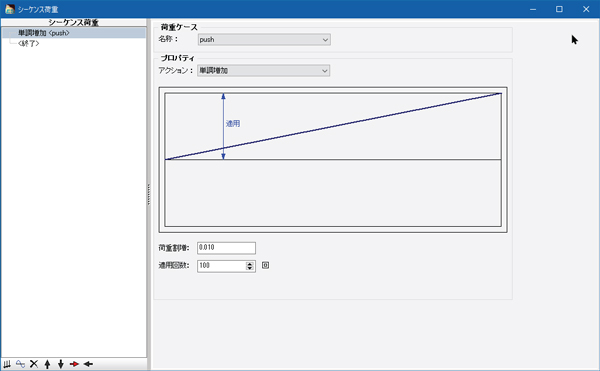The image size is (600, 371).
Task: Click the load curve diagram
Action: click(333, 159)
